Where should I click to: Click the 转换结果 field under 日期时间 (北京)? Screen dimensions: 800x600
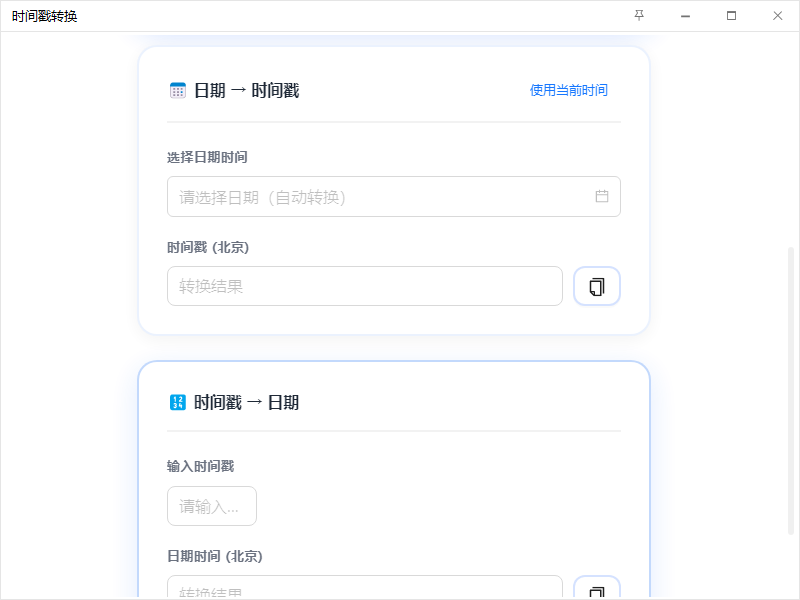coord(365,588)
